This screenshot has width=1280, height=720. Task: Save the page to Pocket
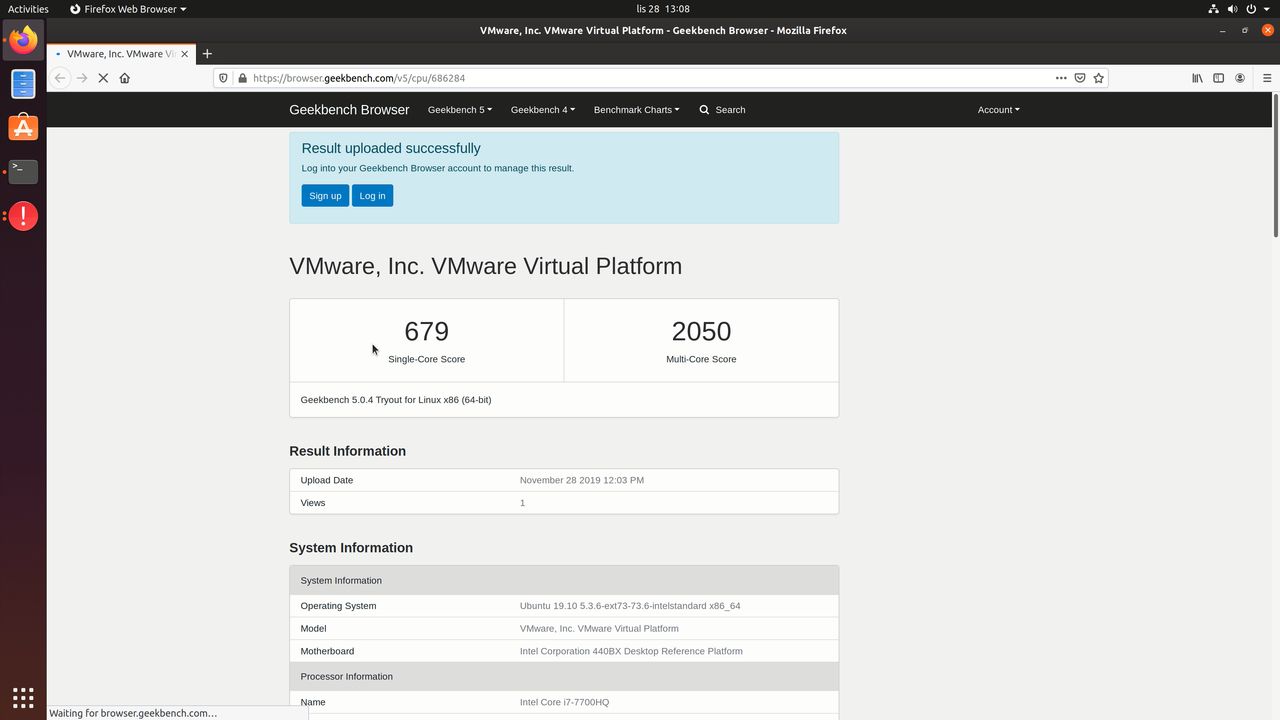[x=1080, y=78]
